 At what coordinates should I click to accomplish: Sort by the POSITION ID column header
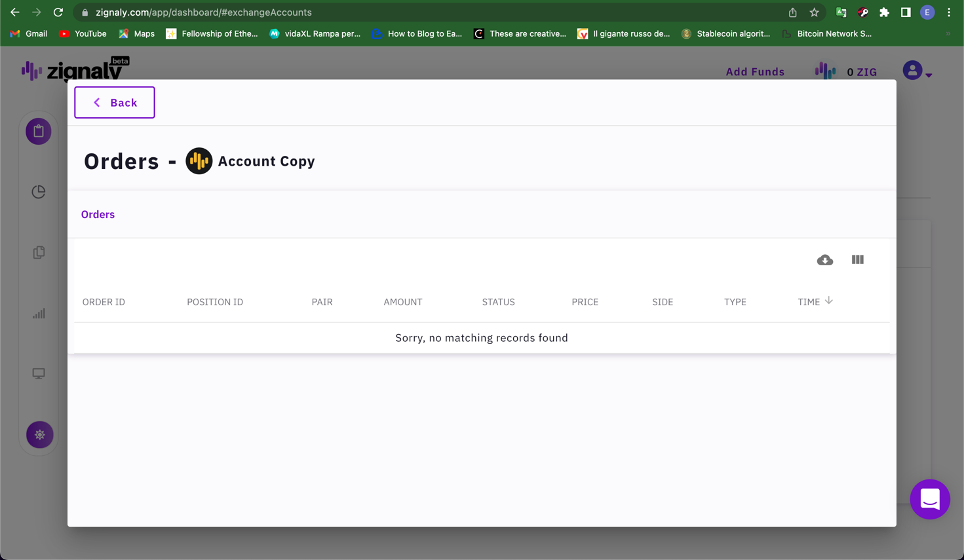(215, 302)
